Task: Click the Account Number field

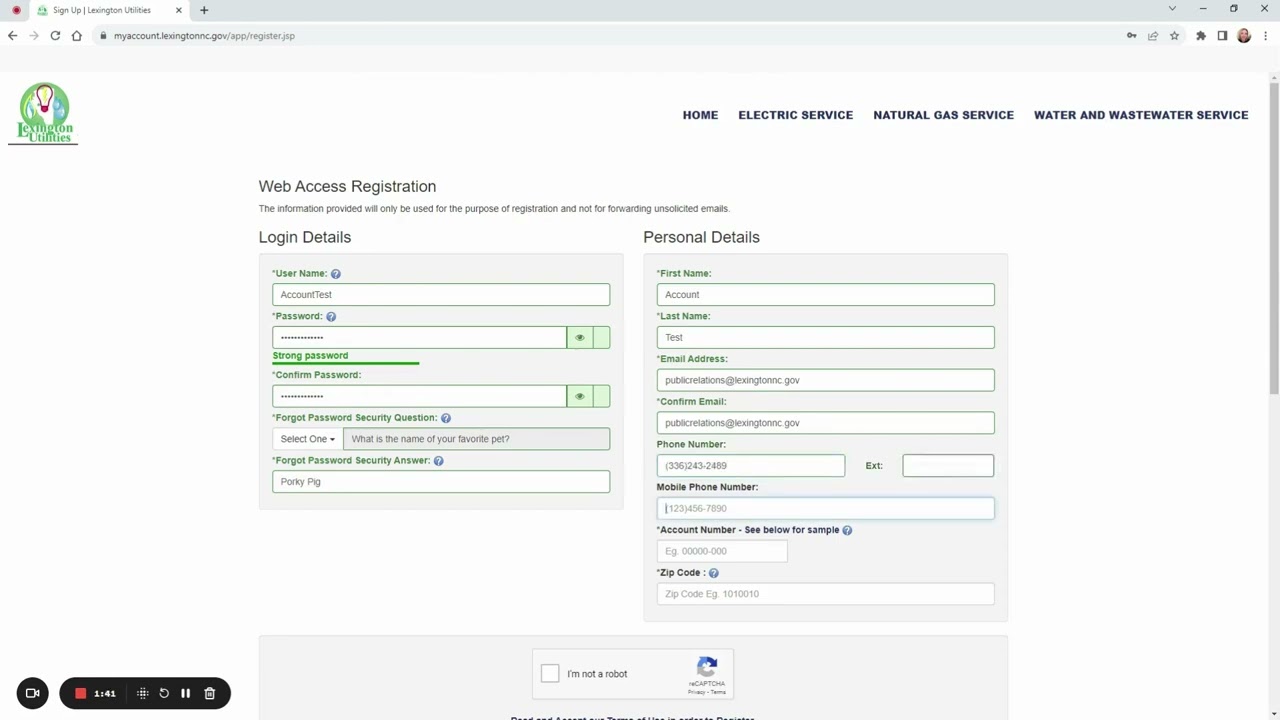Action: [722, 551]
